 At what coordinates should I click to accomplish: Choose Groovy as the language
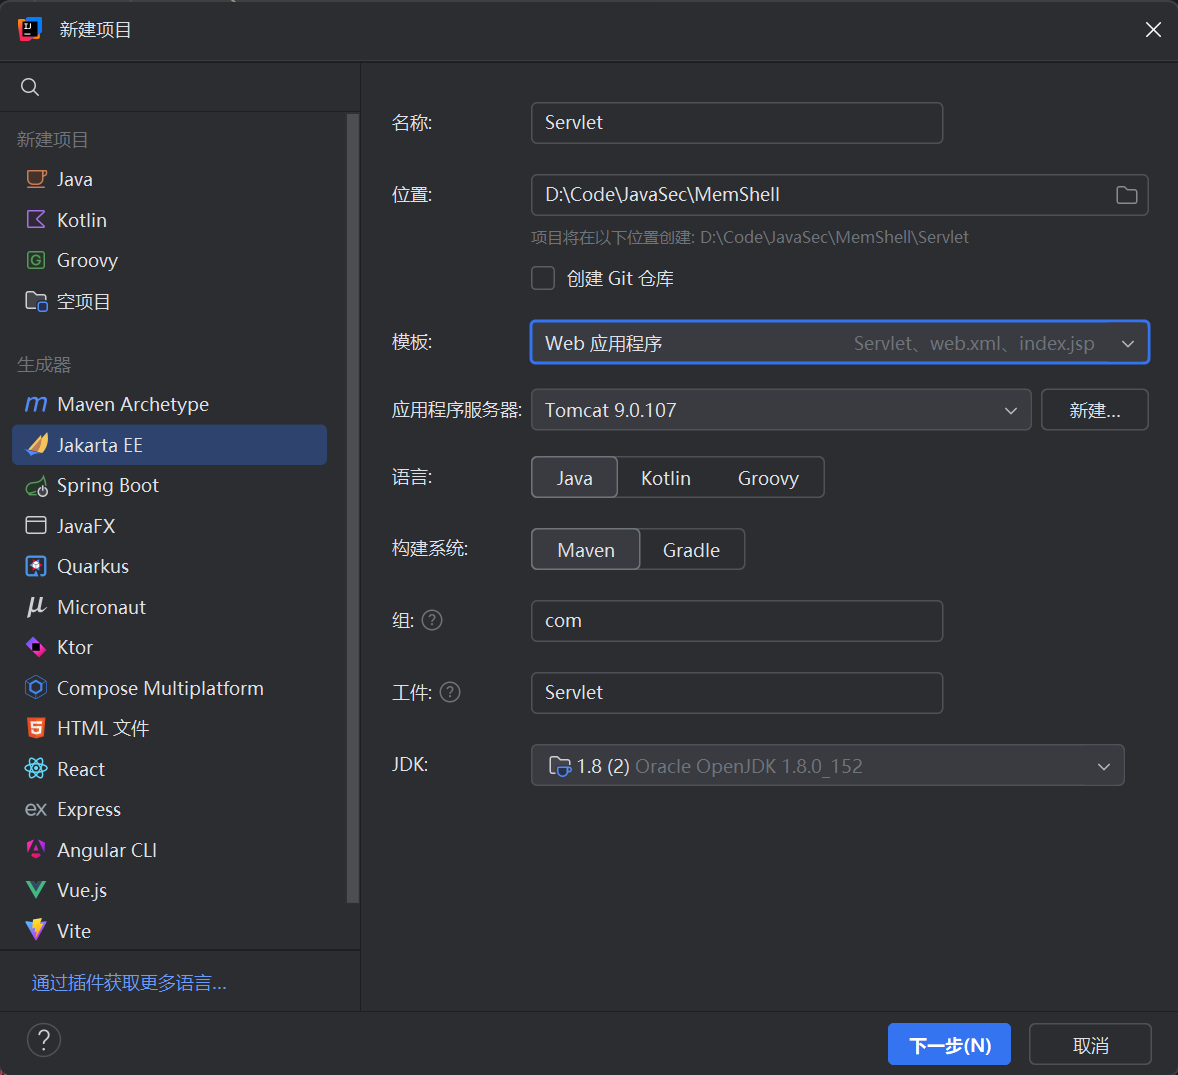tap(767, 478)
